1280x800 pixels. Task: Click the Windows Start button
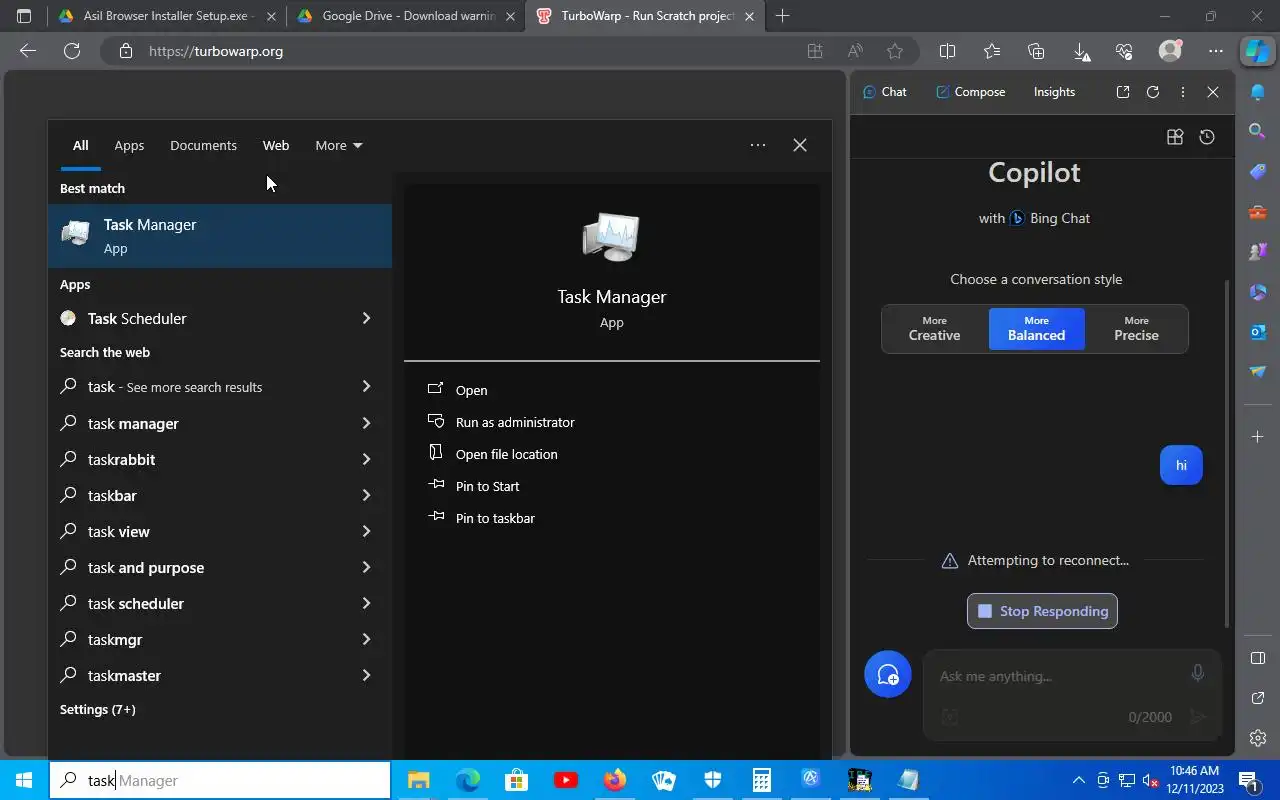24,780
